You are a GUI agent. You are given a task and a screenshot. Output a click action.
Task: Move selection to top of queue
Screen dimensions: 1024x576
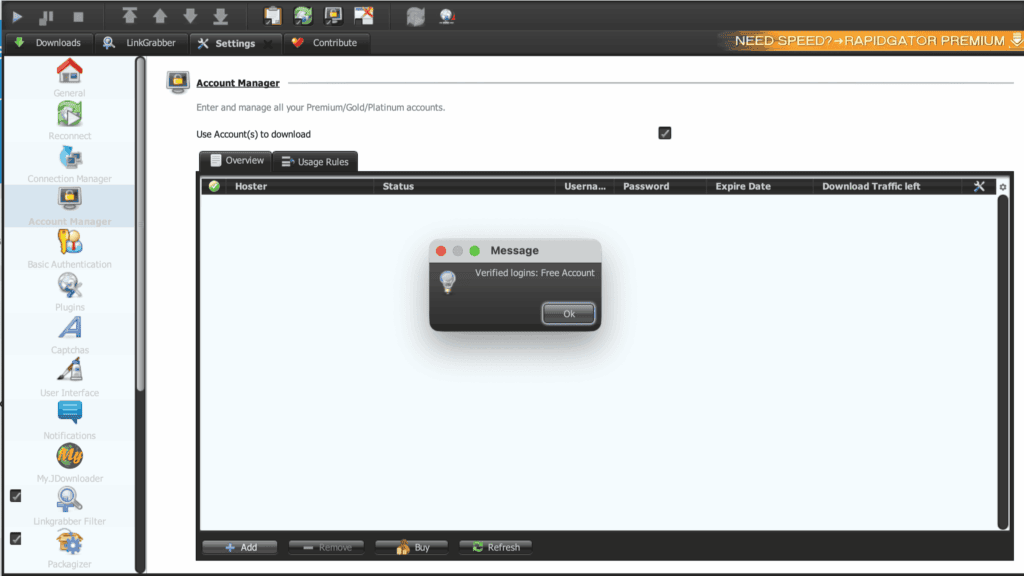(x=129, y=16)
